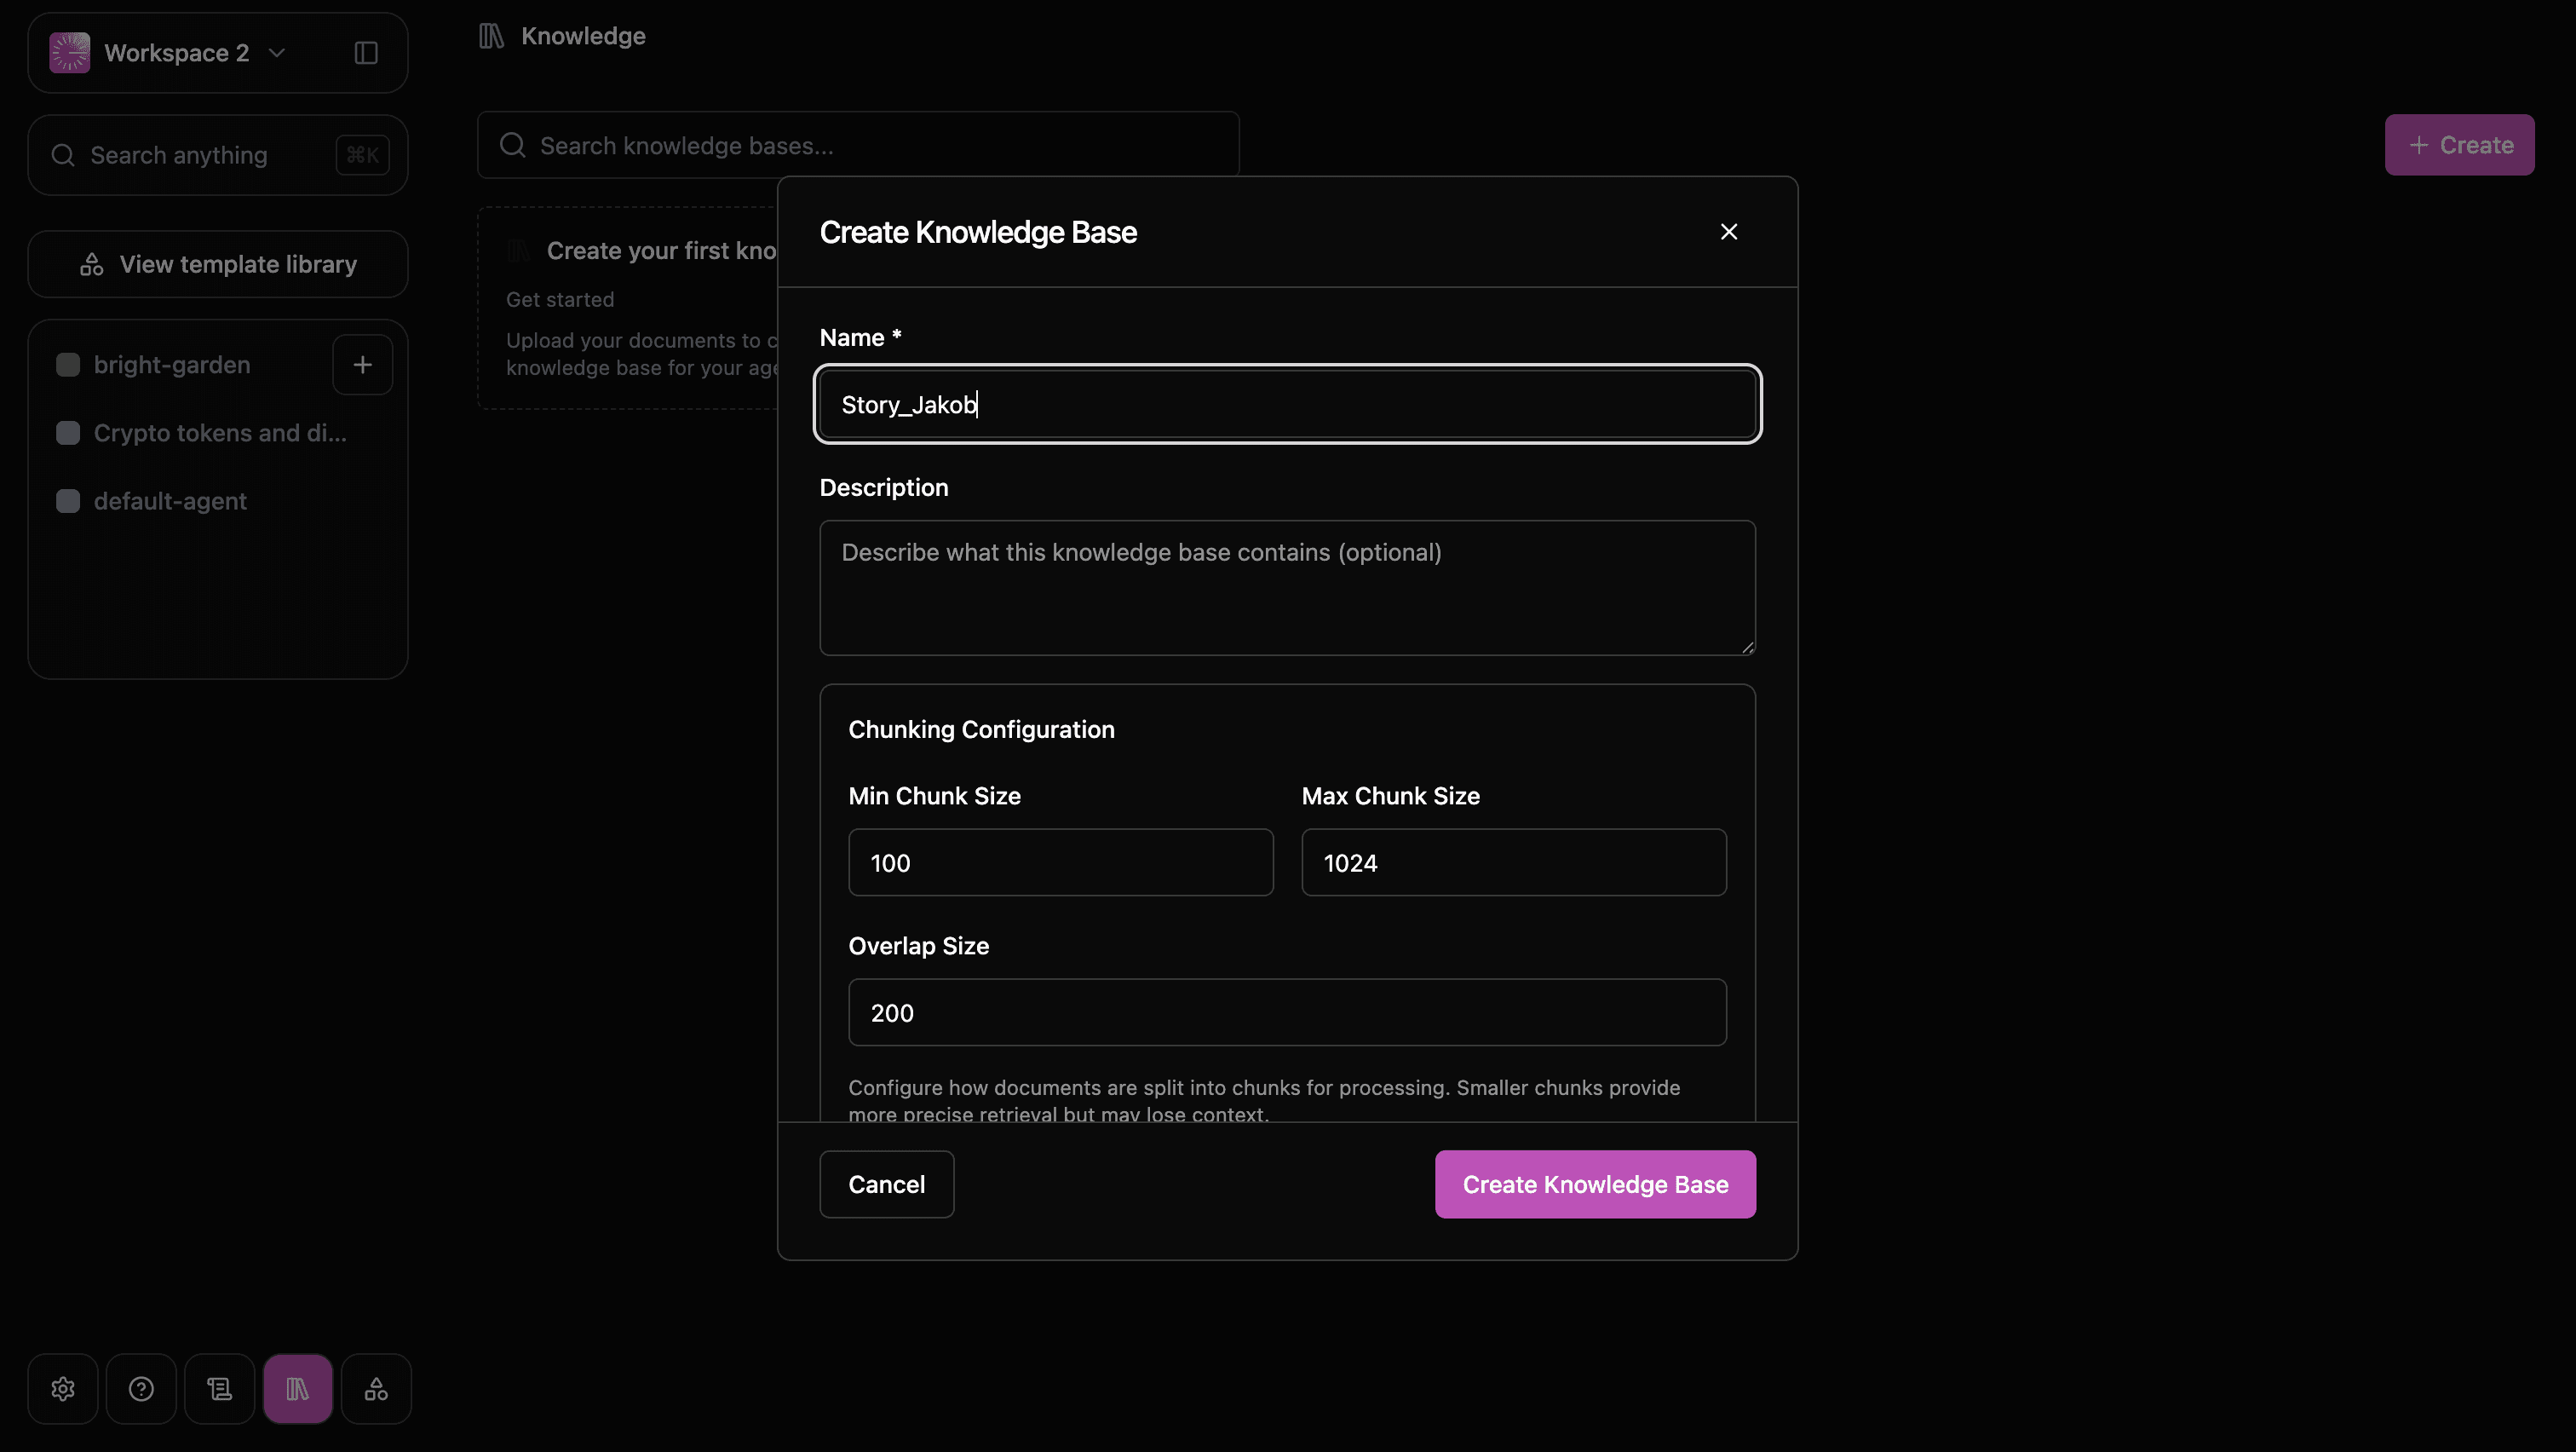
Task: Open the logs scroll icon in bottom bar
Action: point(219,1388)
